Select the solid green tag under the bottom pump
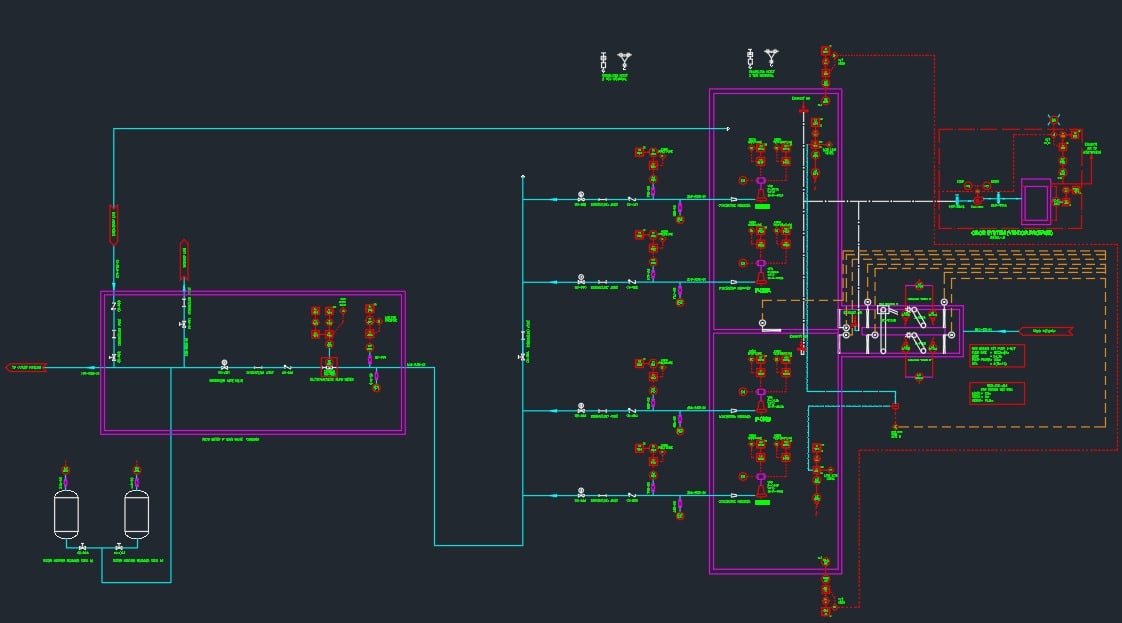Image resolution: width=1122 pixels, height=623 pixels. tap(762, 503)
